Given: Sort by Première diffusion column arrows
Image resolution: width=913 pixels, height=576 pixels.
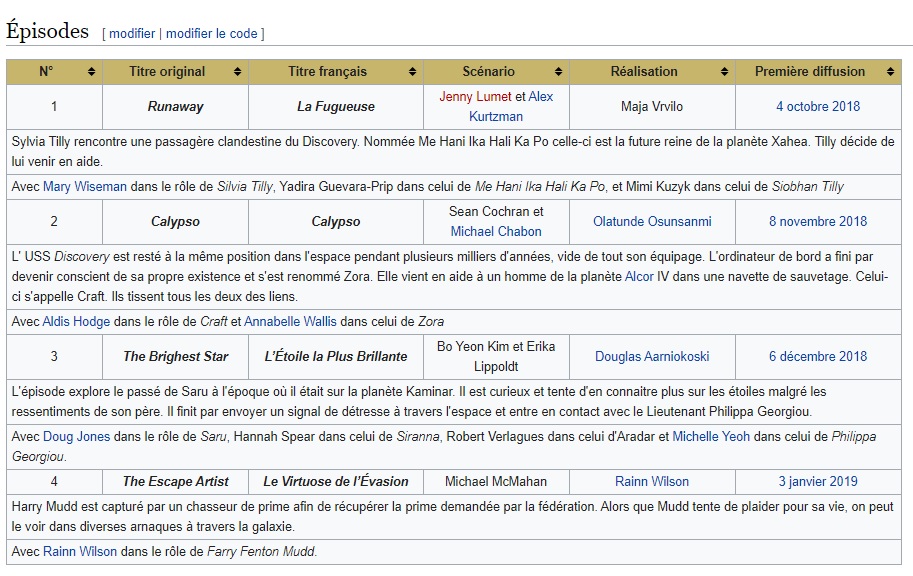Looking at the screenshot, I should point(890,72).
